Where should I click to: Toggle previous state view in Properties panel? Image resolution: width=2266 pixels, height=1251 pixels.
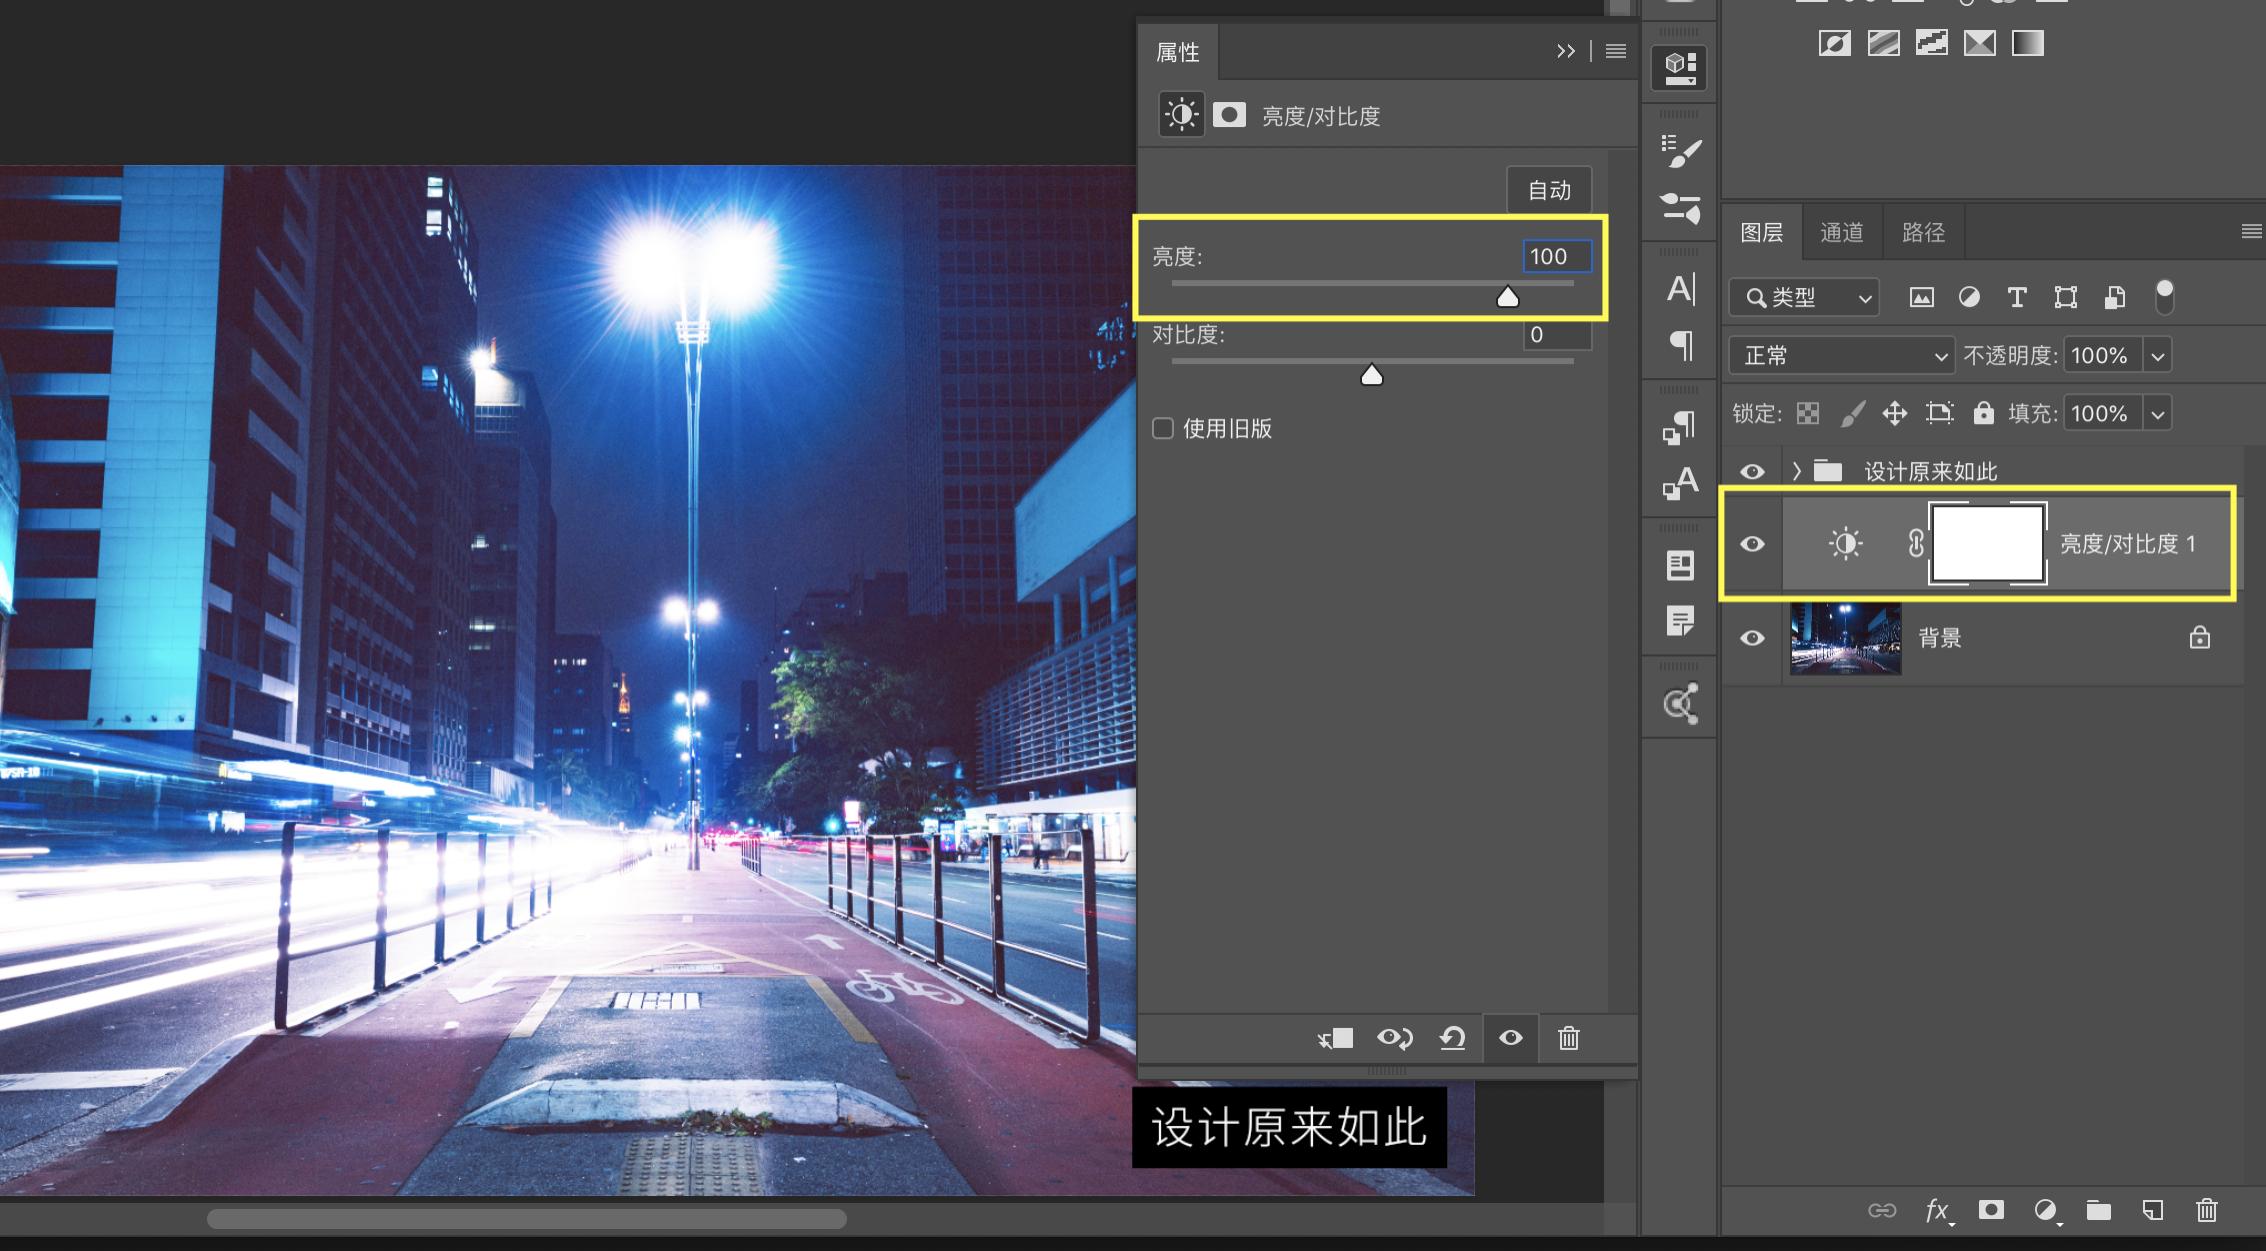(x=1394, y=1038)
